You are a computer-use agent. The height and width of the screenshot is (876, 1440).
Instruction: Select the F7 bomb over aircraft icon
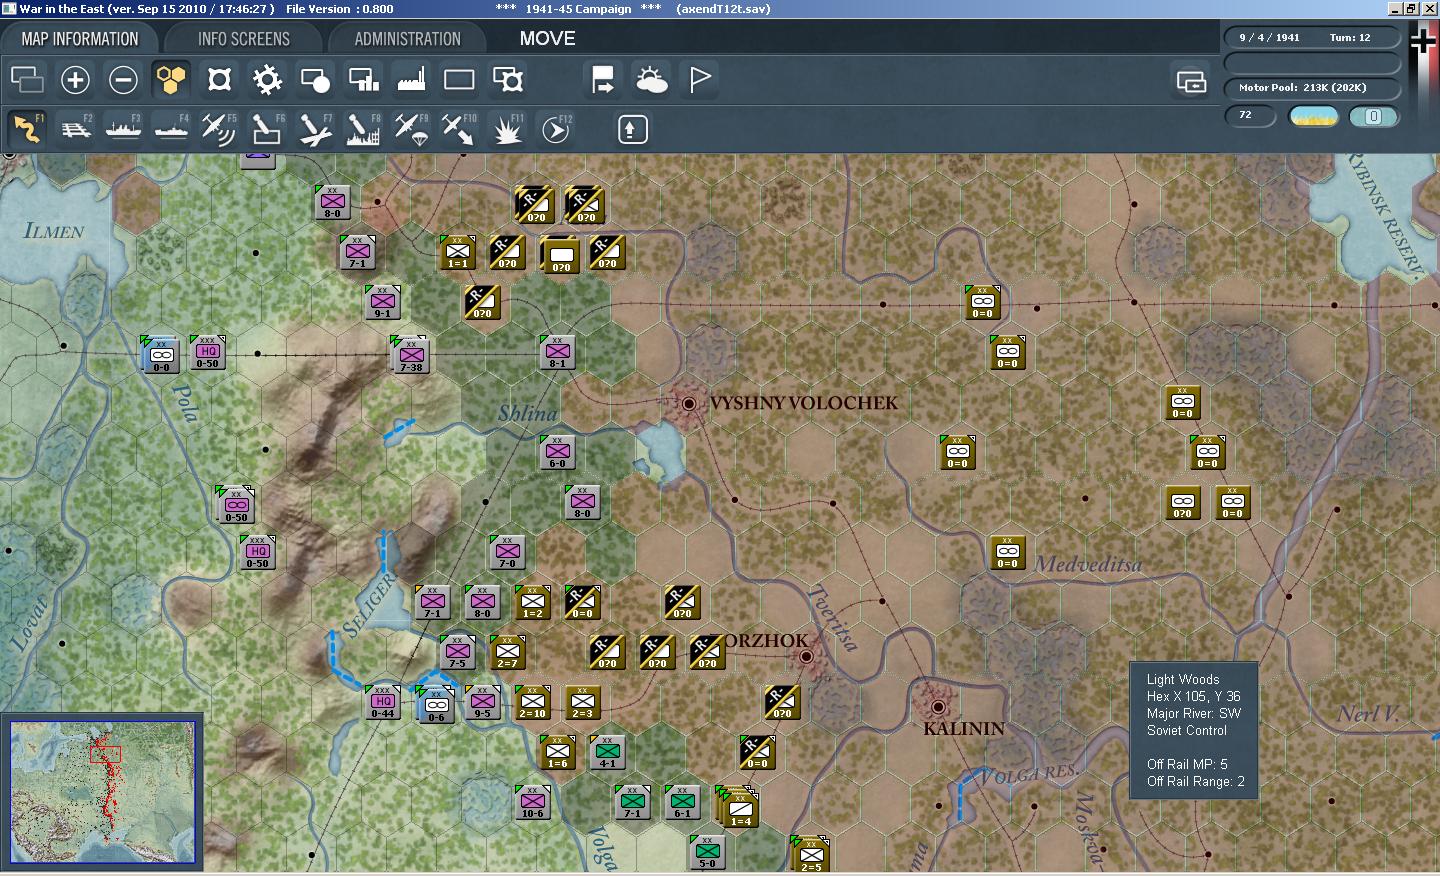point(315,129)
